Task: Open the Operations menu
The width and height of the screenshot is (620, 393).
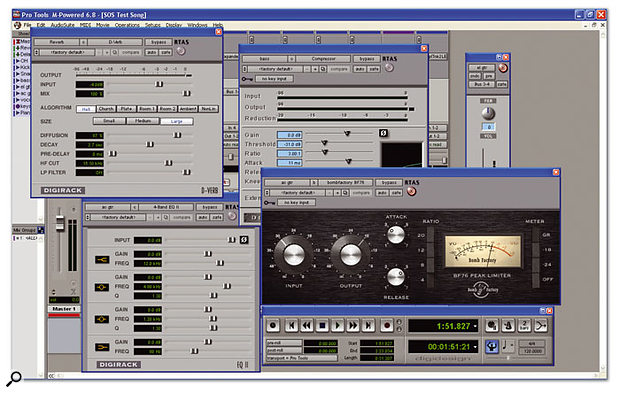Action: coord(127,25)
